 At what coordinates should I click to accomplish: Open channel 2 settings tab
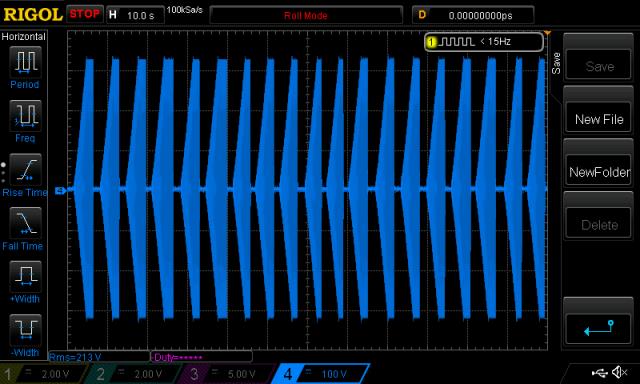pyautogui.click(x=136, y=374)
